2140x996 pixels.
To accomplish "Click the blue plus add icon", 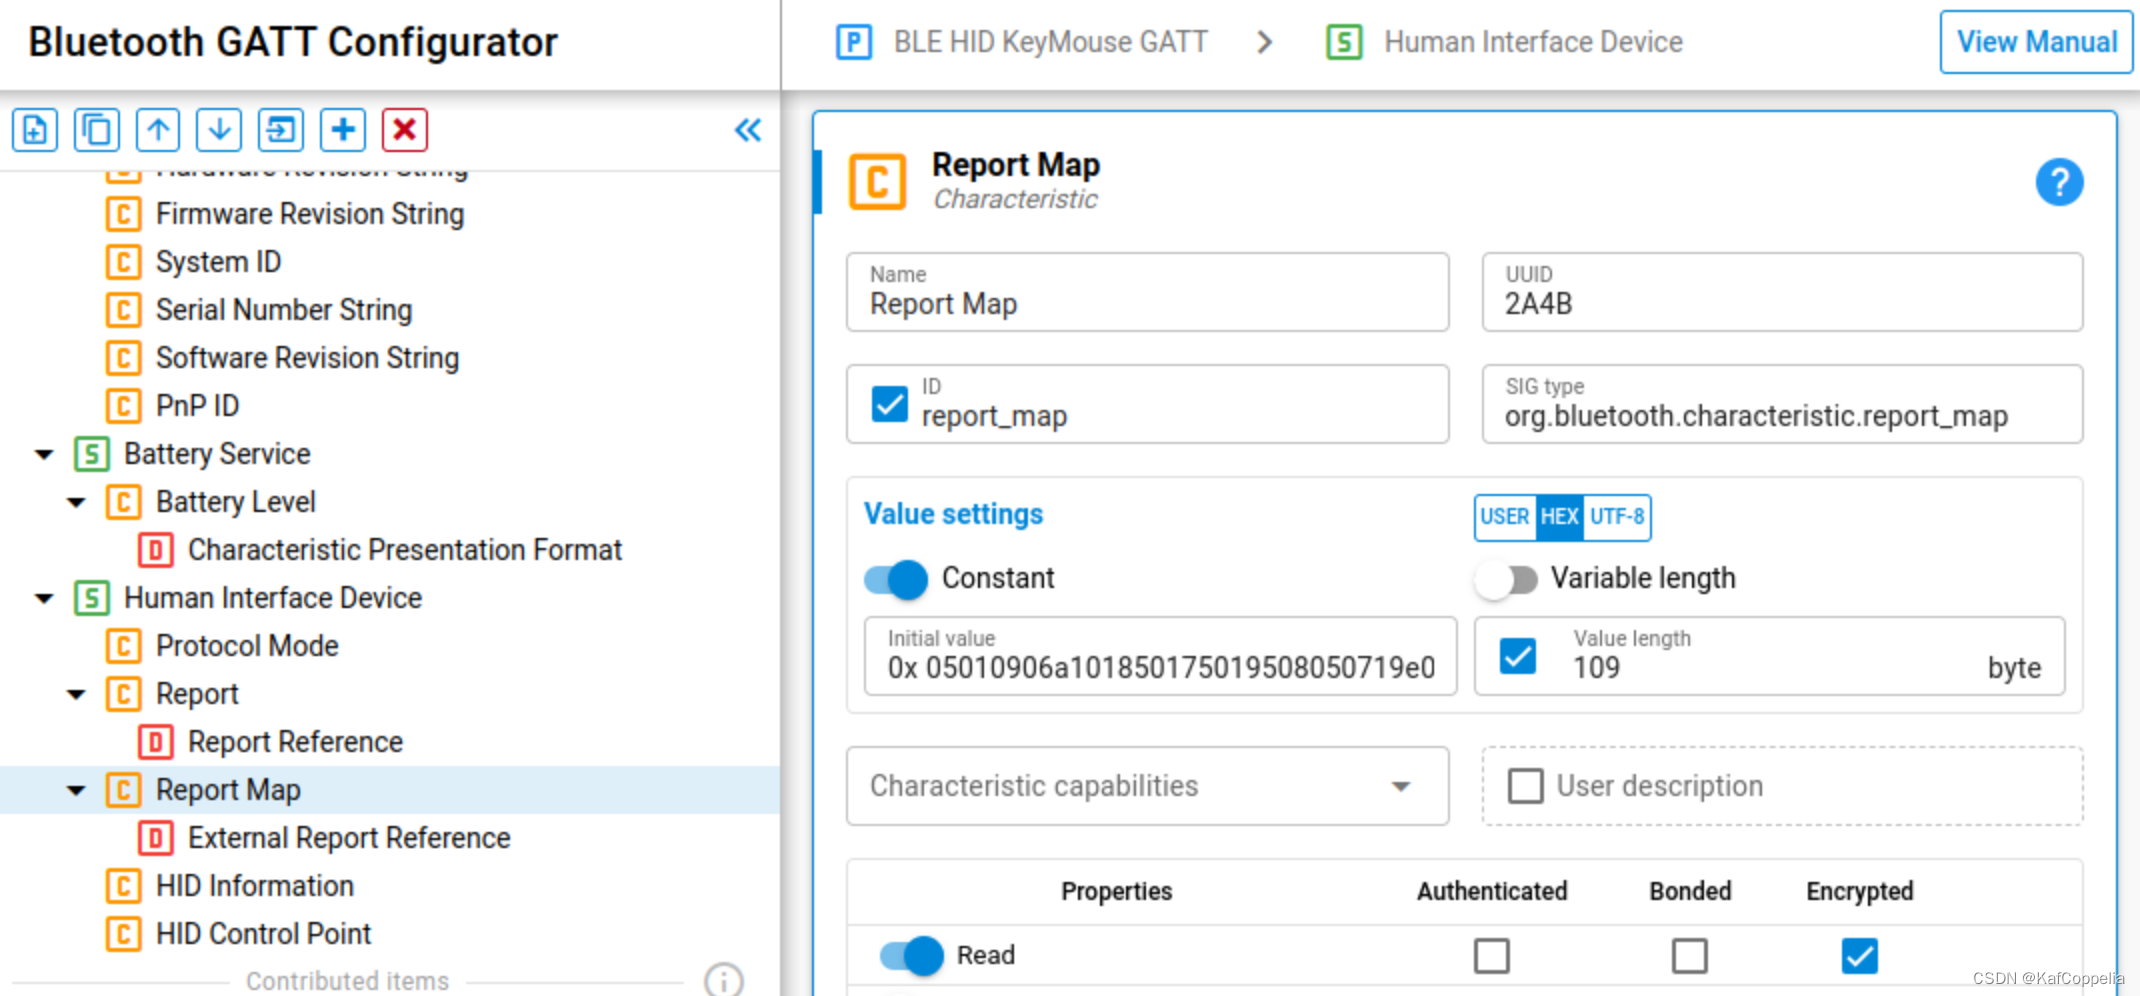I will (x=343, y=130).
